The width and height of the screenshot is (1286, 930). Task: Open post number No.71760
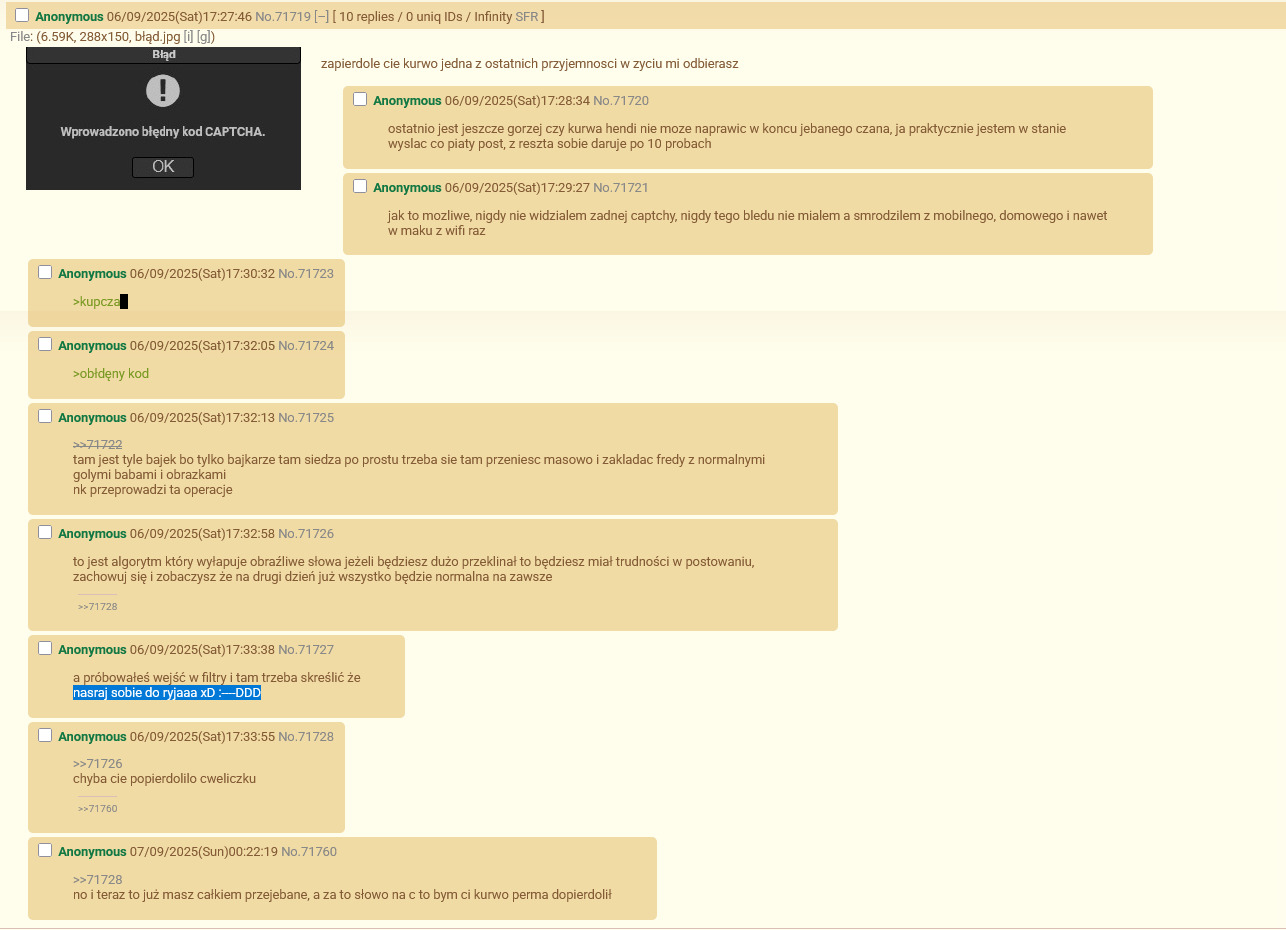309,852
